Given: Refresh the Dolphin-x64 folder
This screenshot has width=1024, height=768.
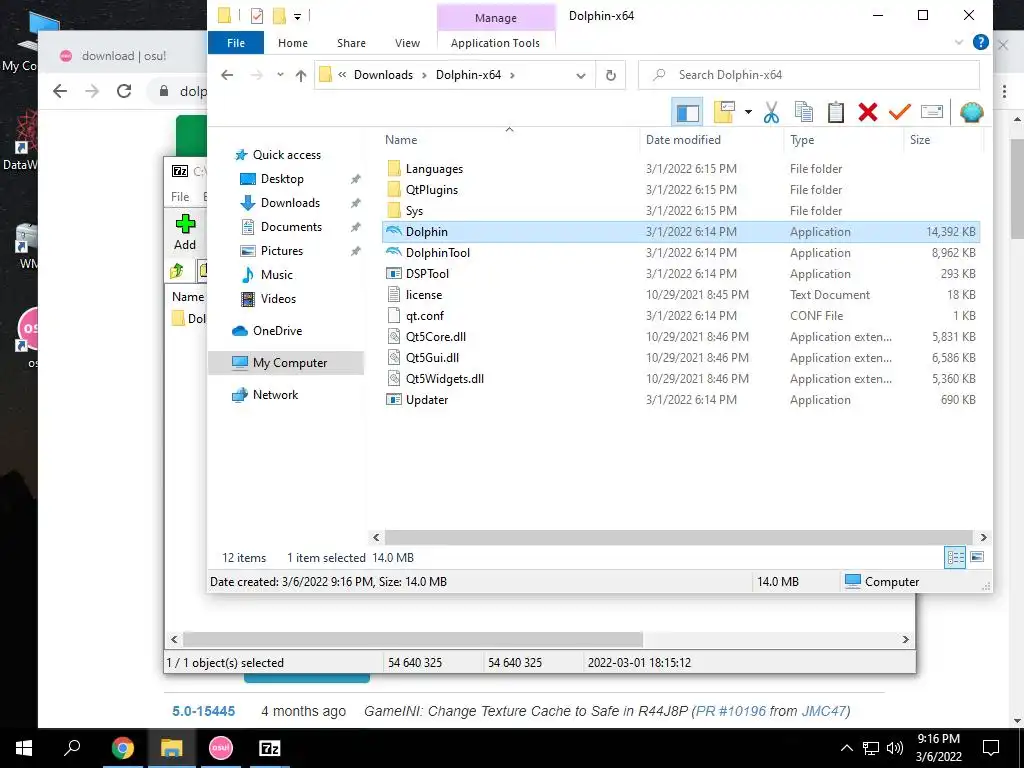Looking at the screenshot, I should [611, 75].
